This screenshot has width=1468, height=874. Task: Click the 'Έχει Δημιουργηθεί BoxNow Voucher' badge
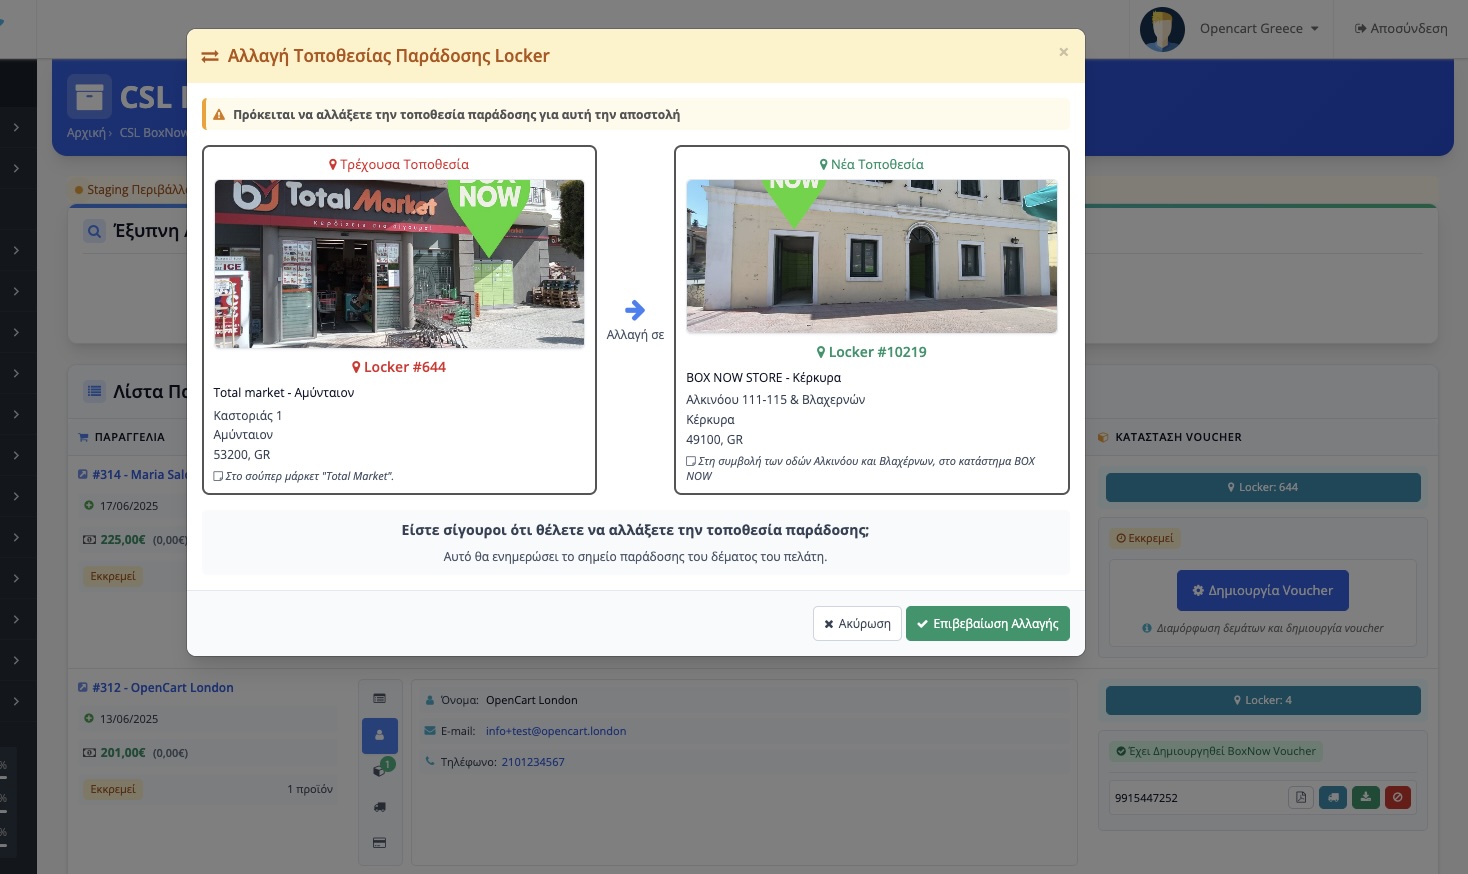[1216, 751]
